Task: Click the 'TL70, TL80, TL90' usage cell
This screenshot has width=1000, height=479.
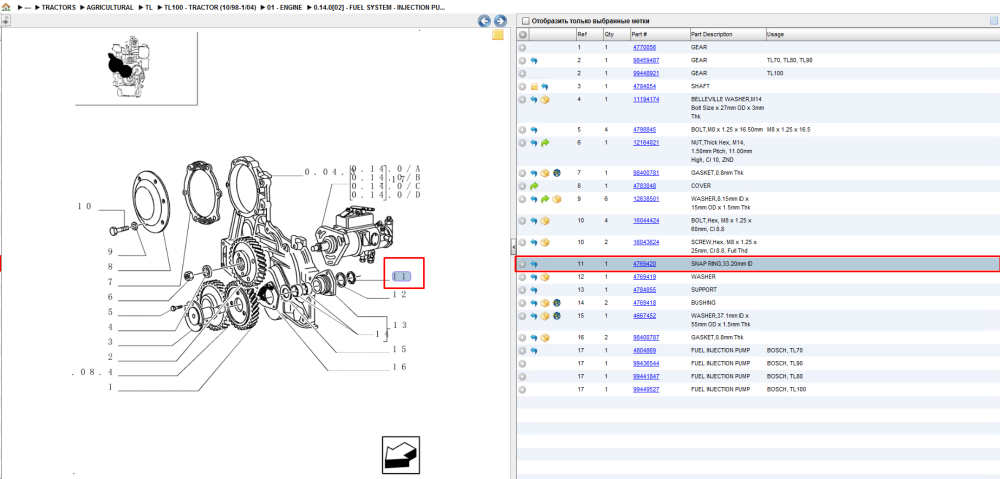Action: pos(790,61)
